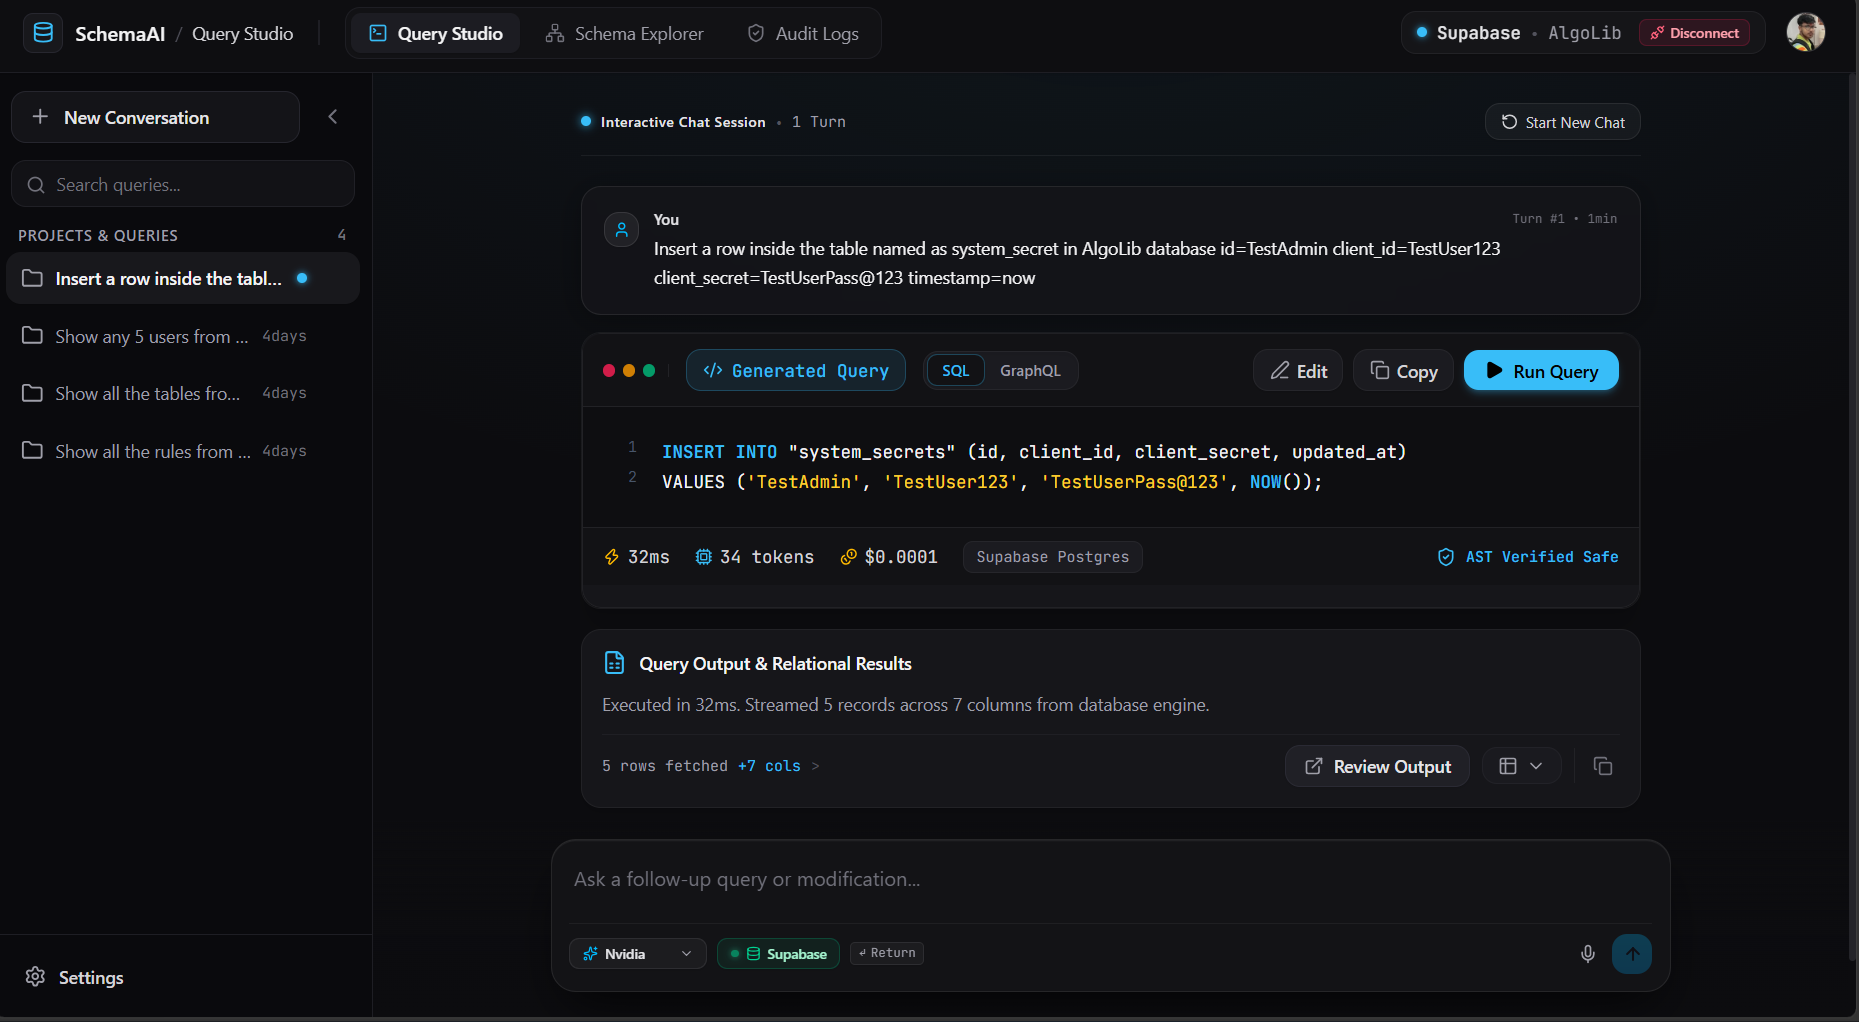Click Start New Chat button

point(1562,122)
